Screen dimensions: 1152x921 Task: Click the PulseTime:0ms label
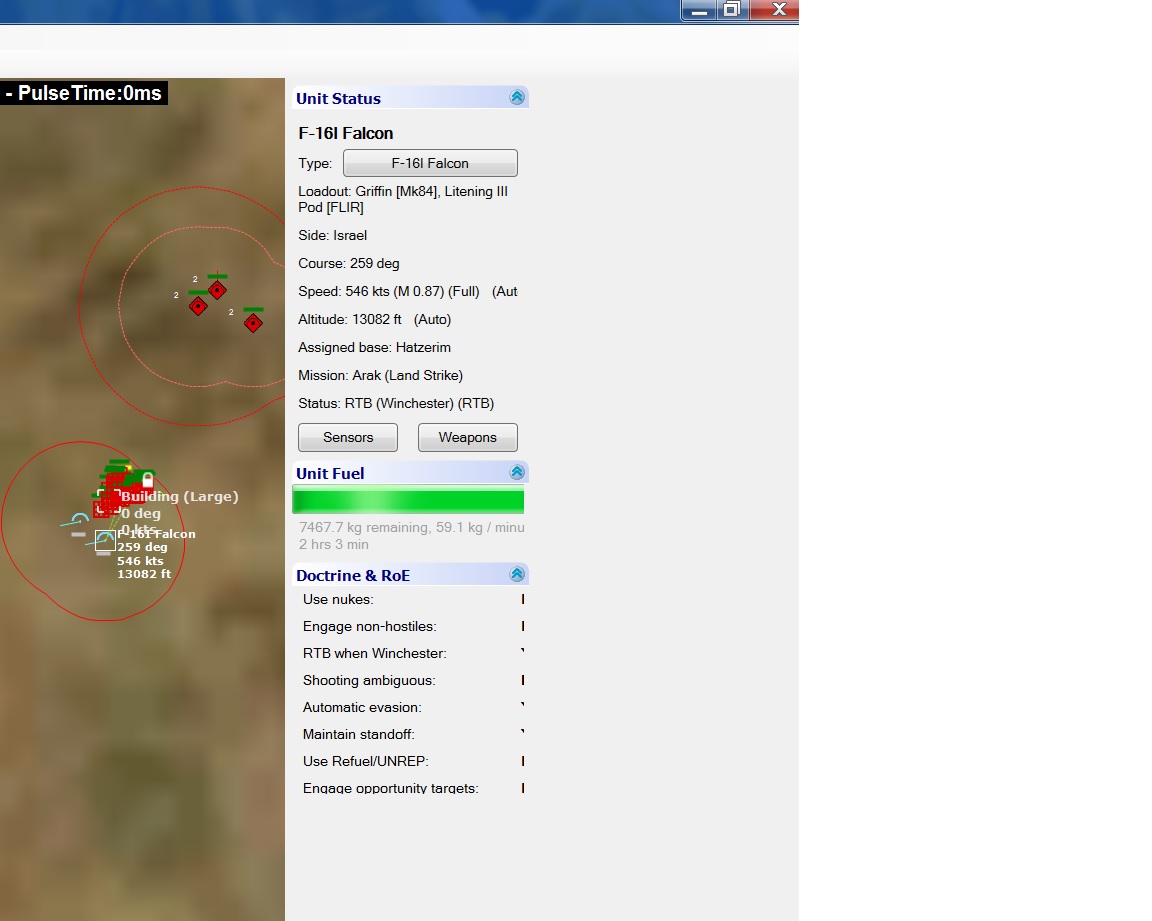click(x=84, y=93)
